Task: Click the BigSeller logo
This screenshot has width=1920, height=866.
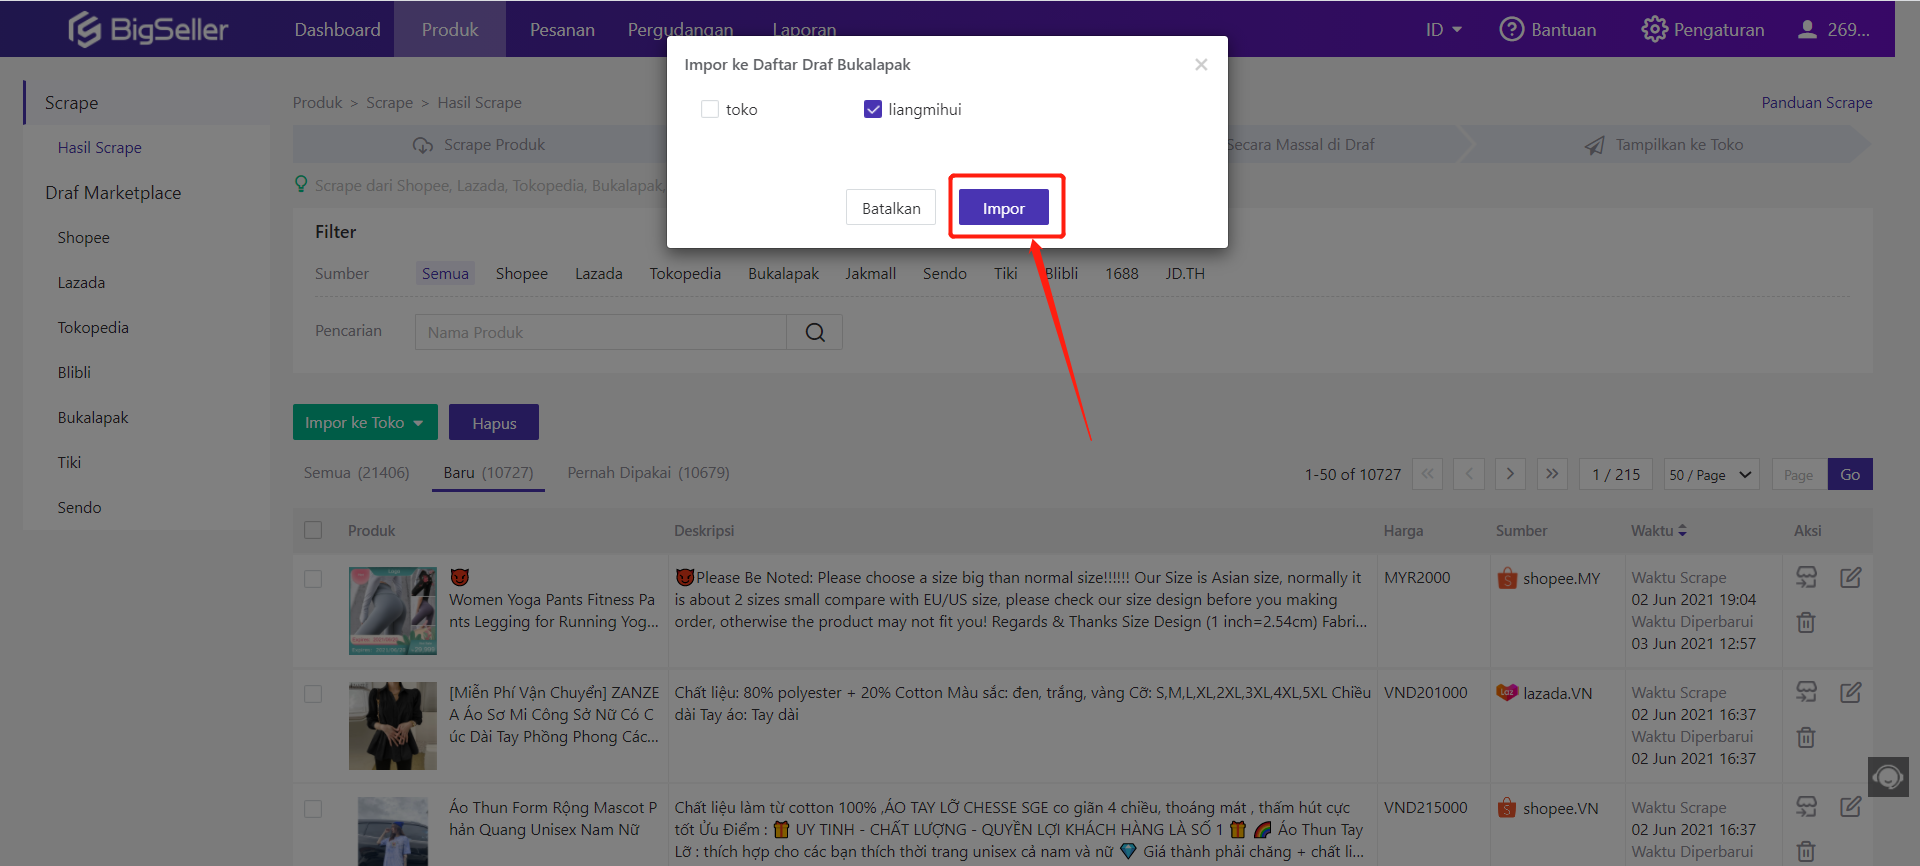Action: [148, 29]
